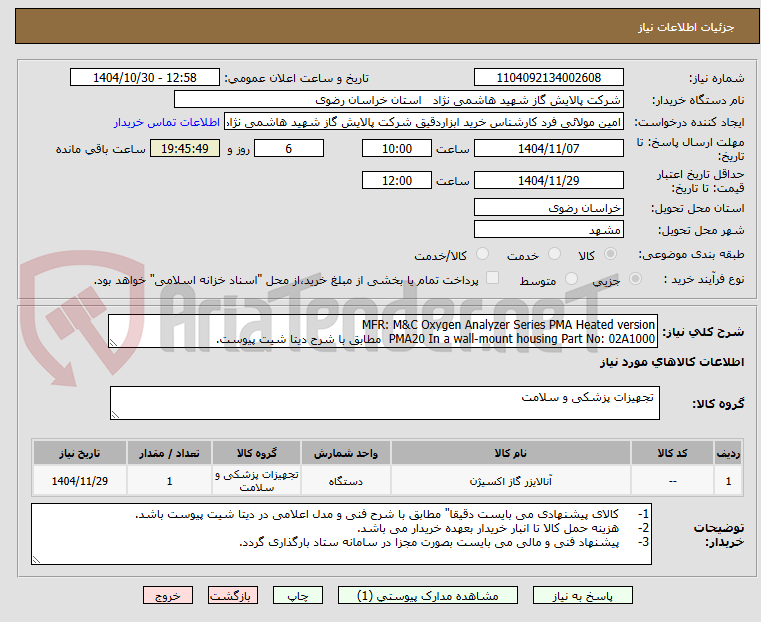Click the پاسخ به نیاز button
Viewport: 761px width, 622px height.
tap(582, 595)
